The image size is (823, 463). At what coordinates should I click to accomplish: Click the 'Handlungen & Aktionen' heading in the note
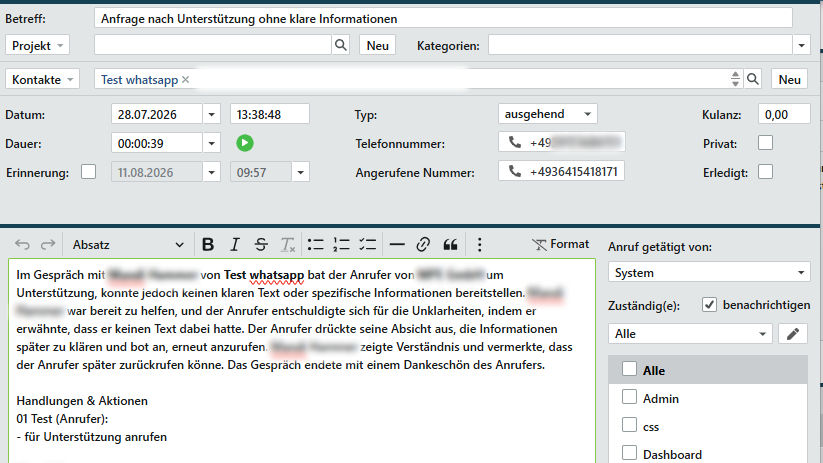click(82, 401)
